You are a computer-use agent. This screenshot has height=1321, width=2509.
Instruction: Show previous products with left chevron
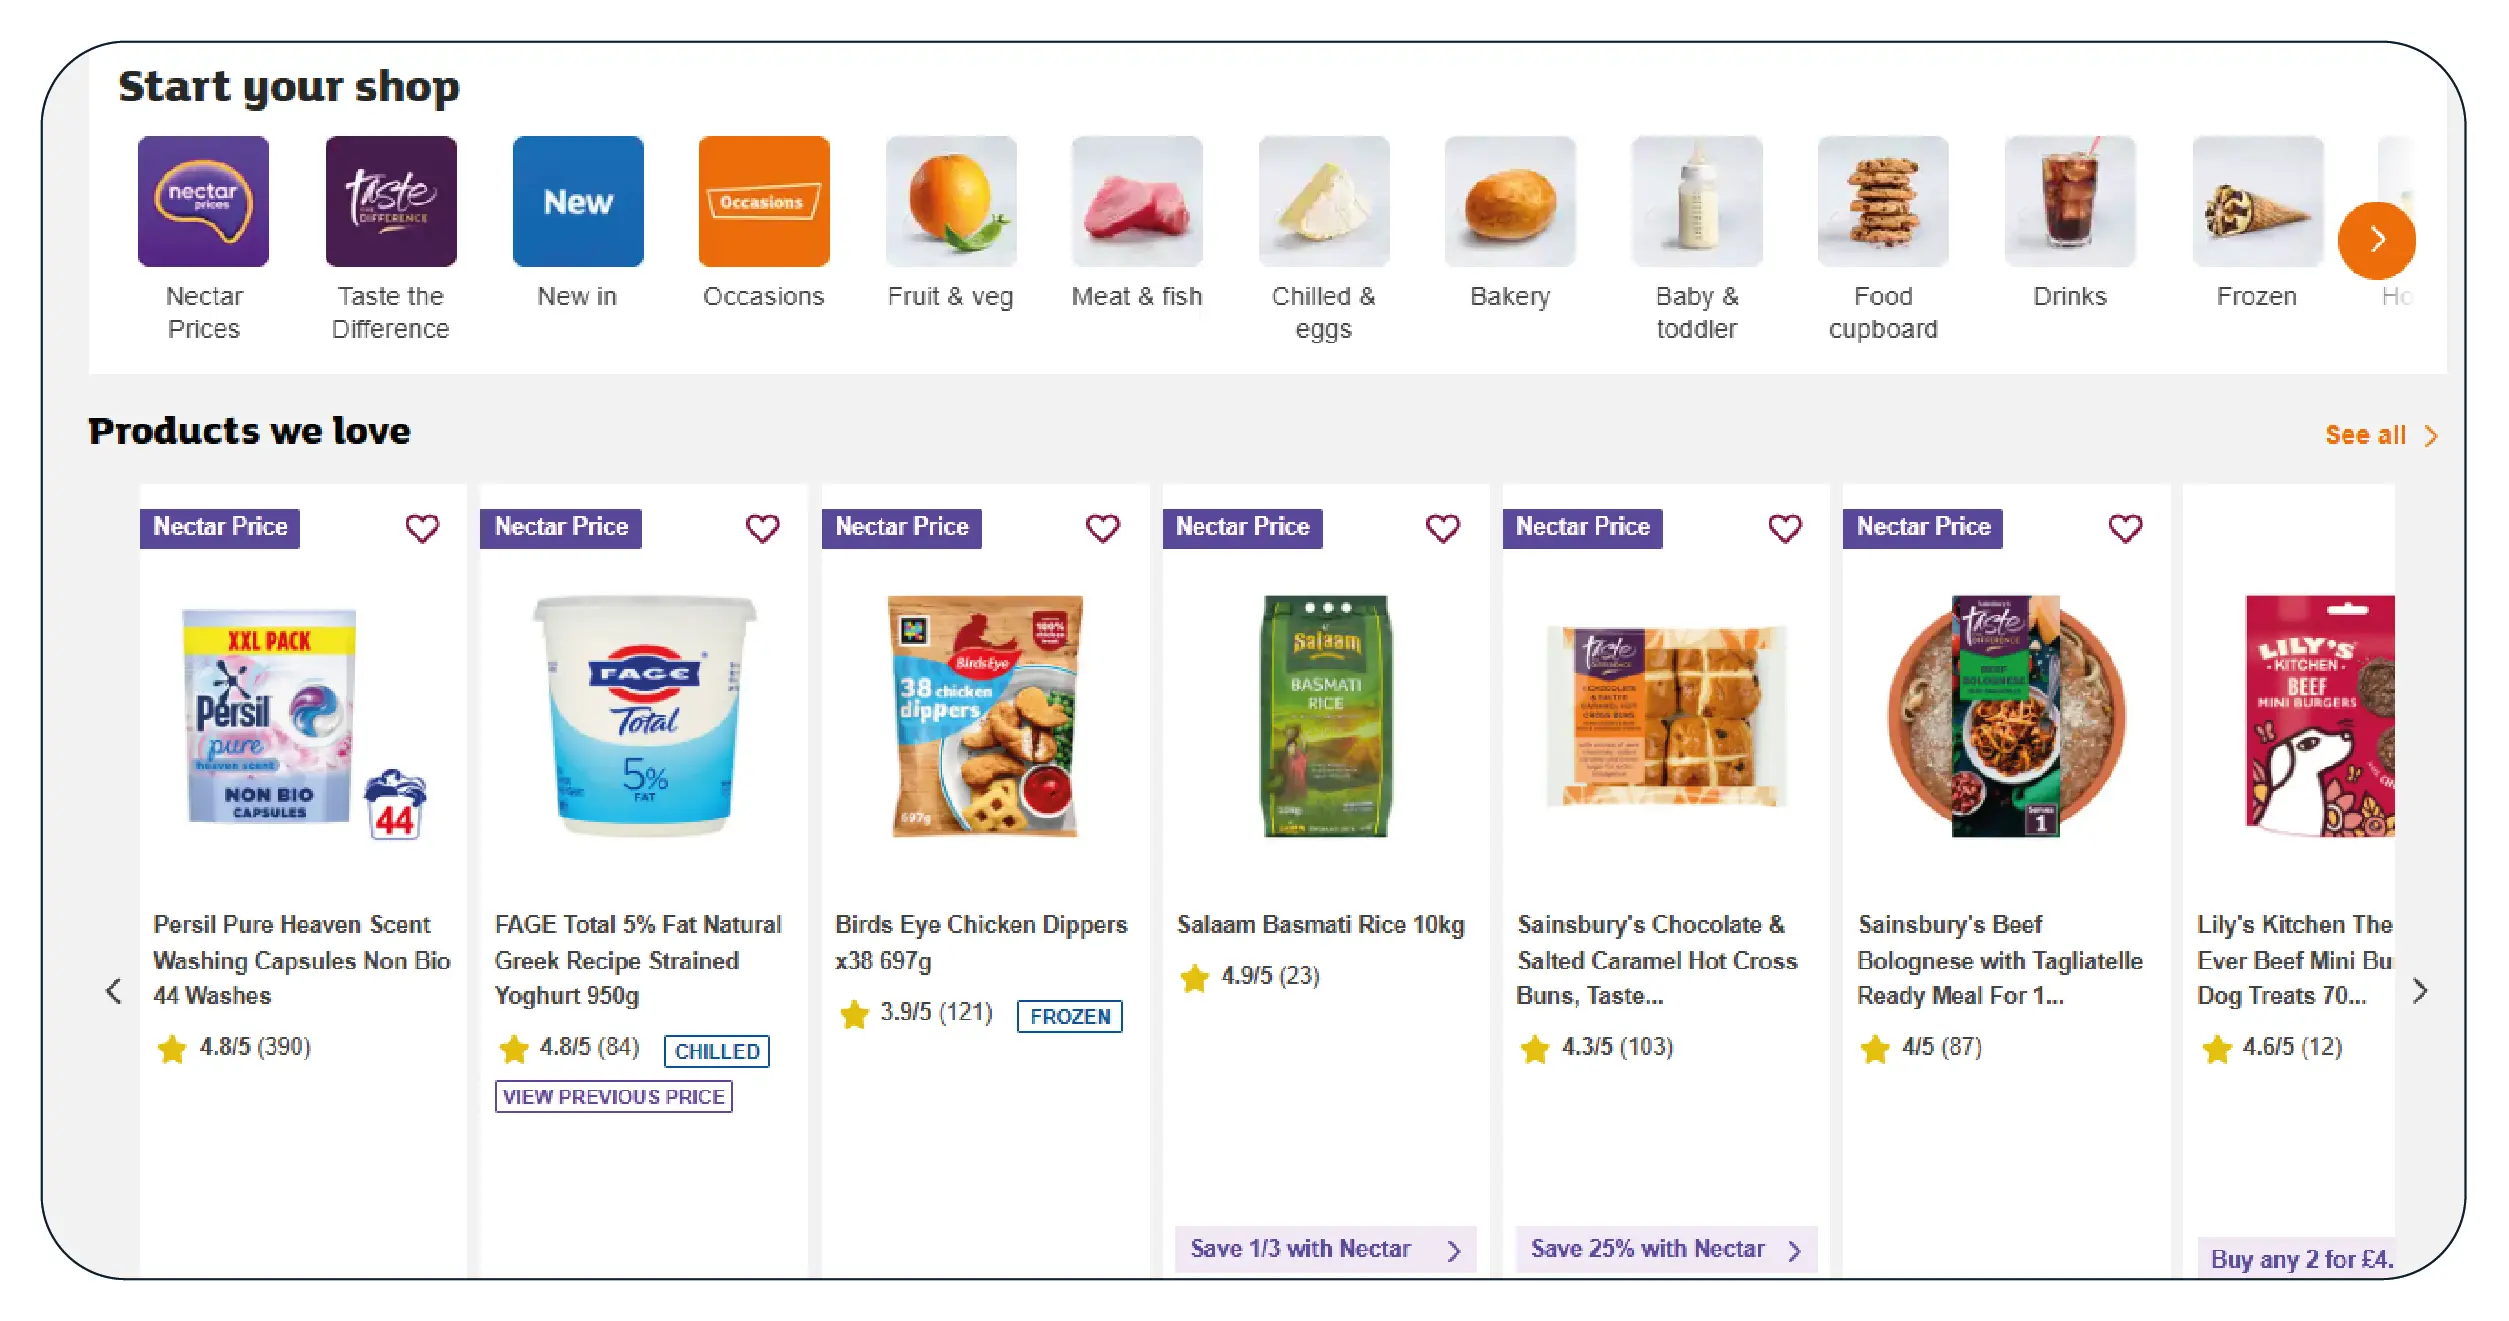[x=114, y=991]
